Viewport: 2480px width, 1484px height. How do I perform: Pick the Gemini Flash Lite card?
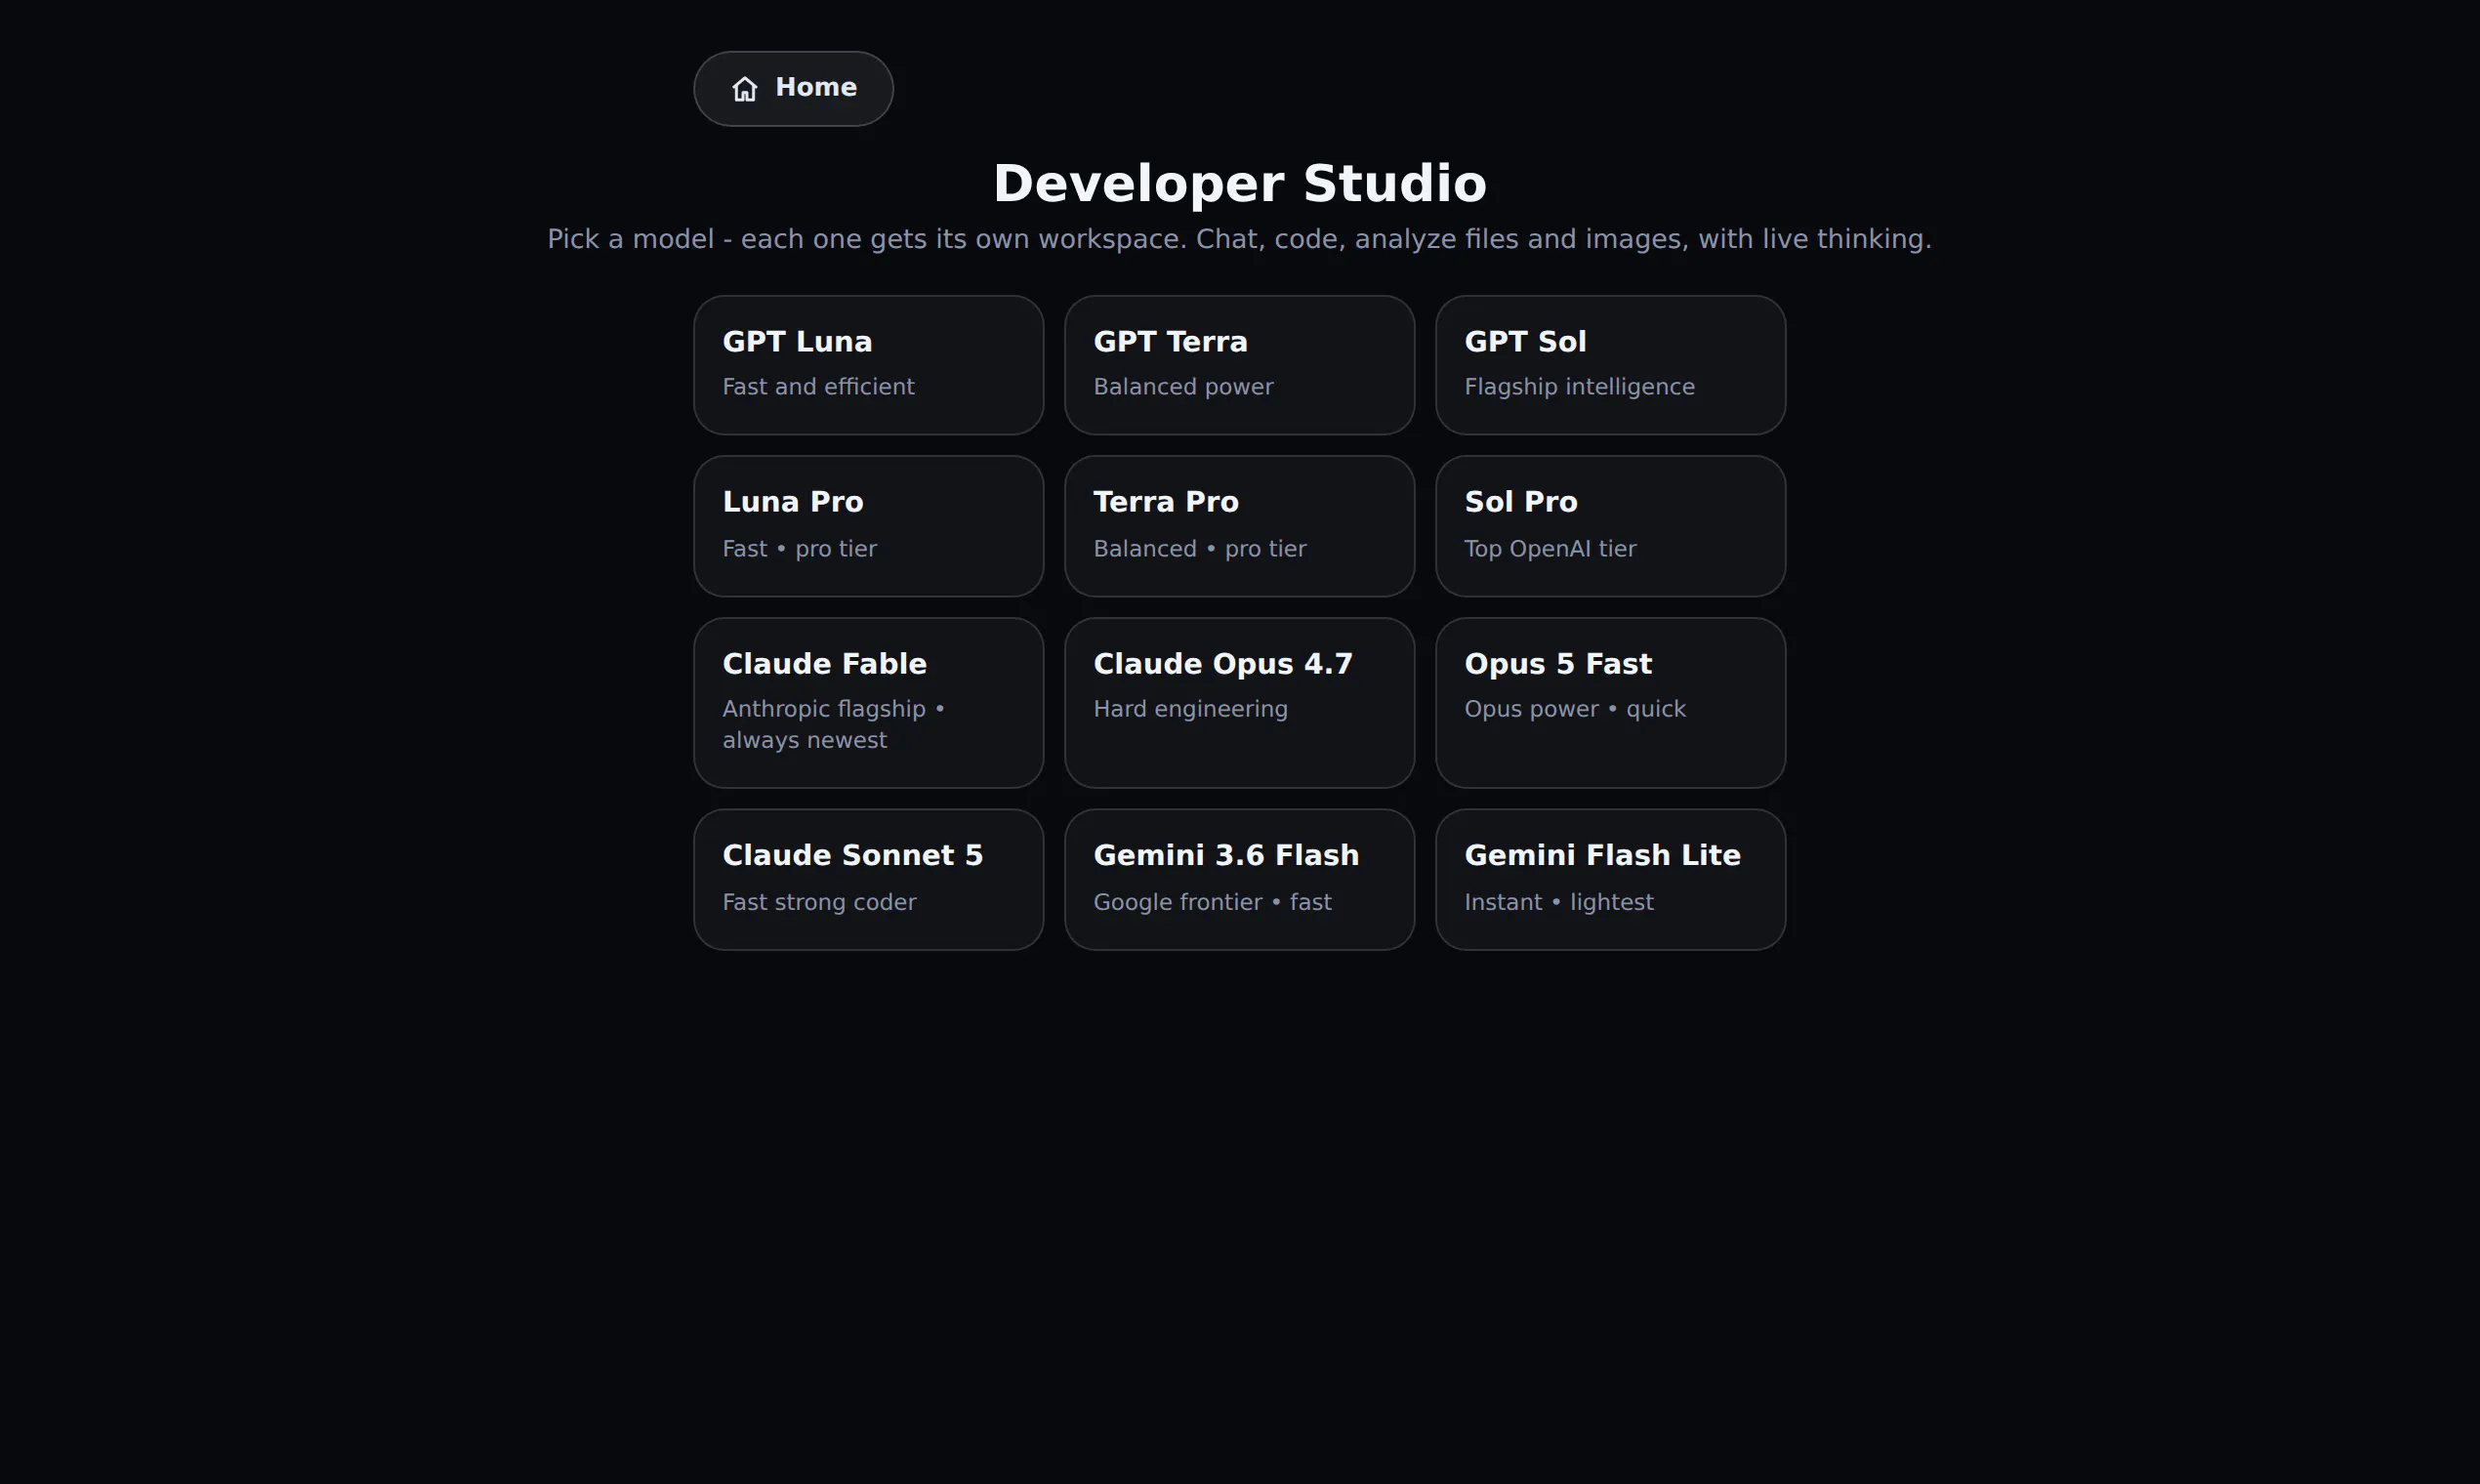[x=1610, y=880]
